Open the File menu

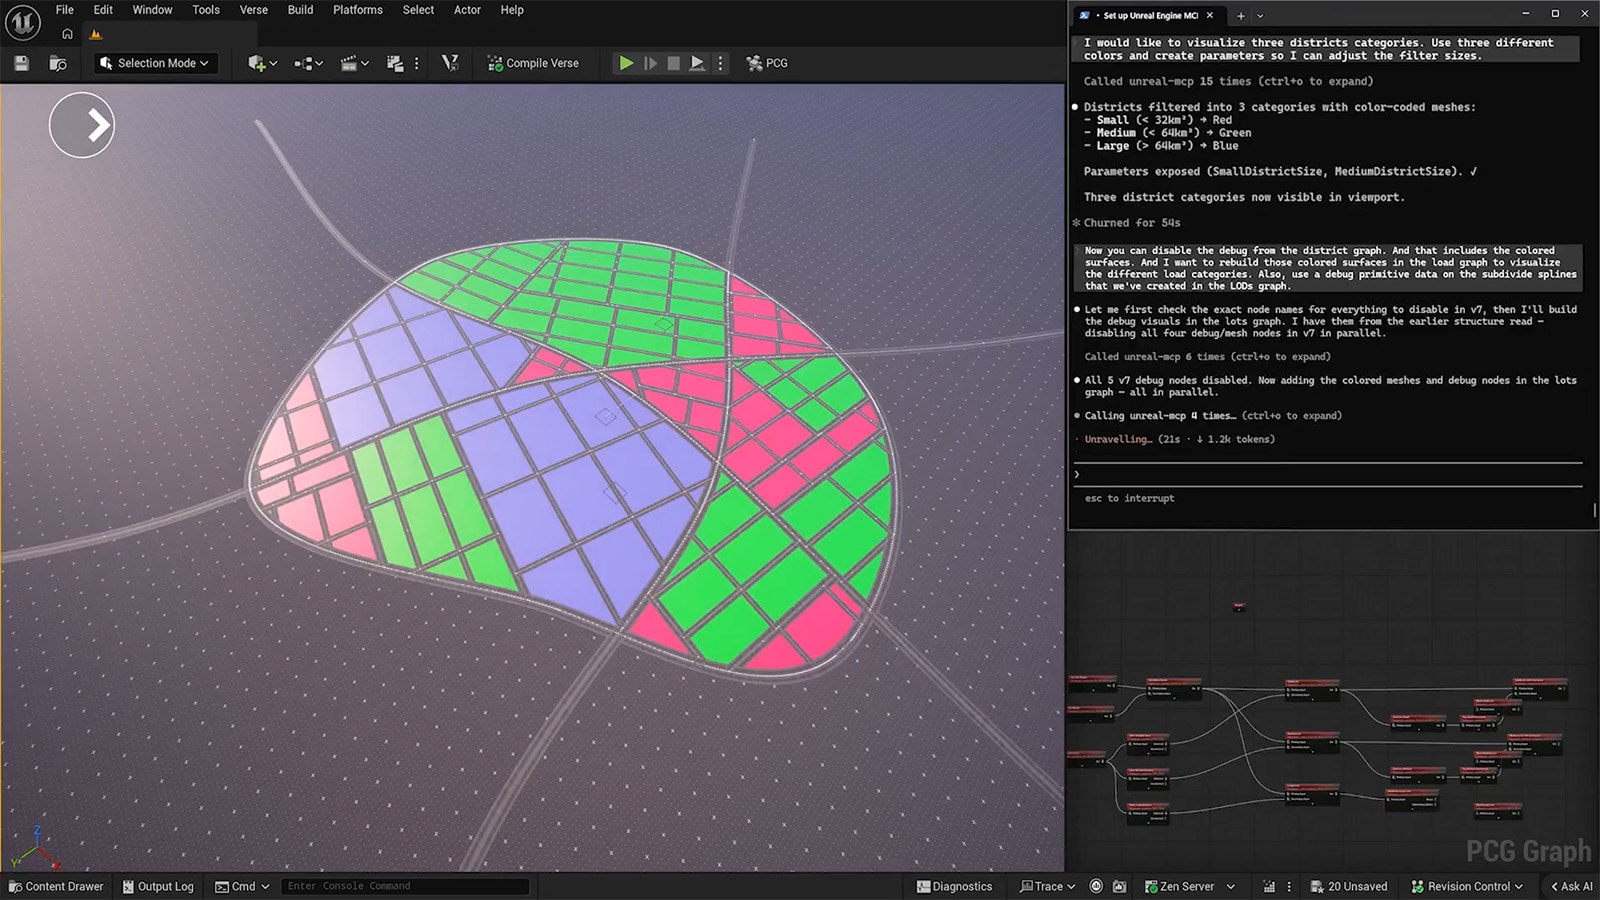(x=65, y=10)
